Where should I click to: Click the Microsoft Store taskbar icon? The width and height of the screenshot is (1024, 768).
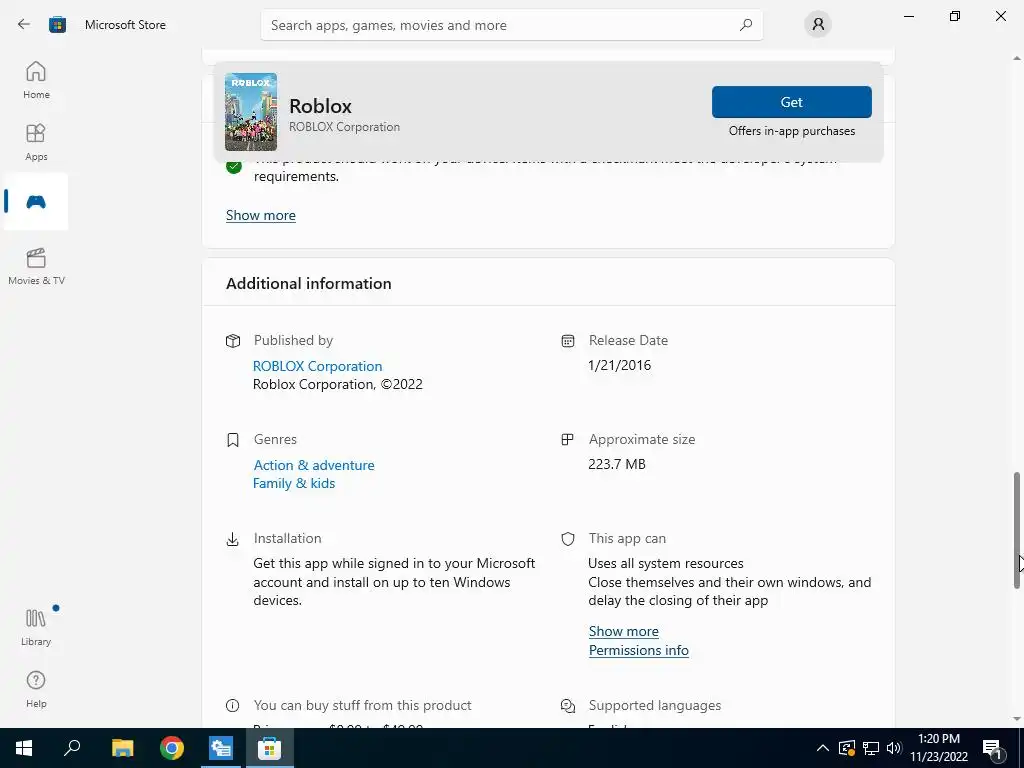269,748
